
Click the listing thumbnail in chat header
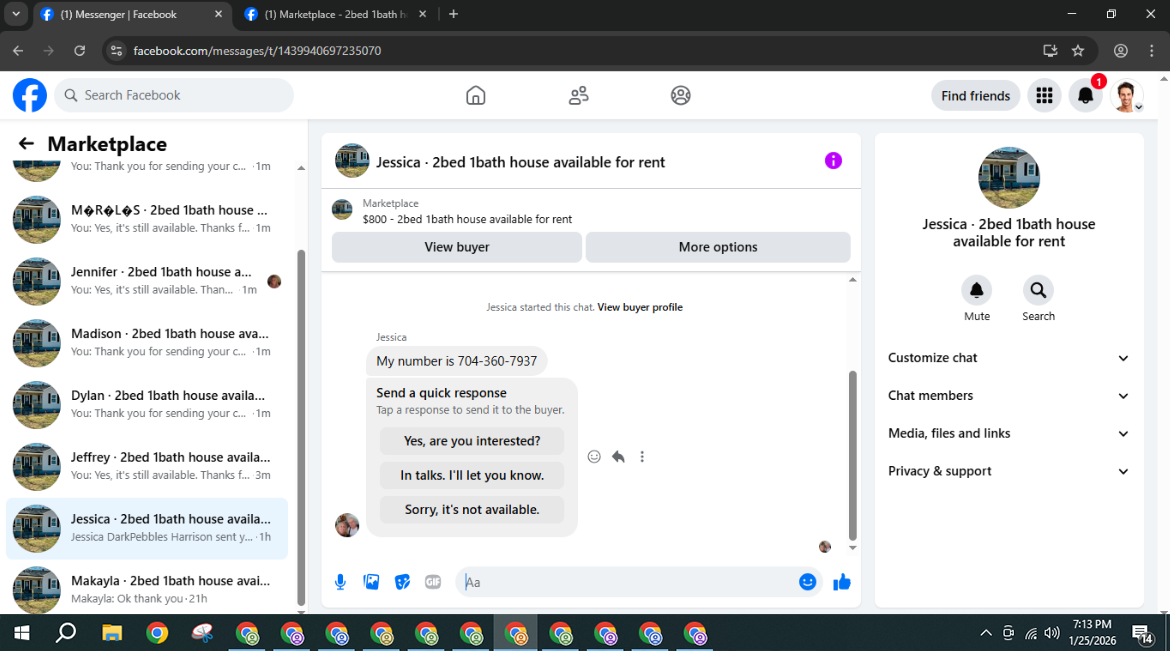coord(351,161)
